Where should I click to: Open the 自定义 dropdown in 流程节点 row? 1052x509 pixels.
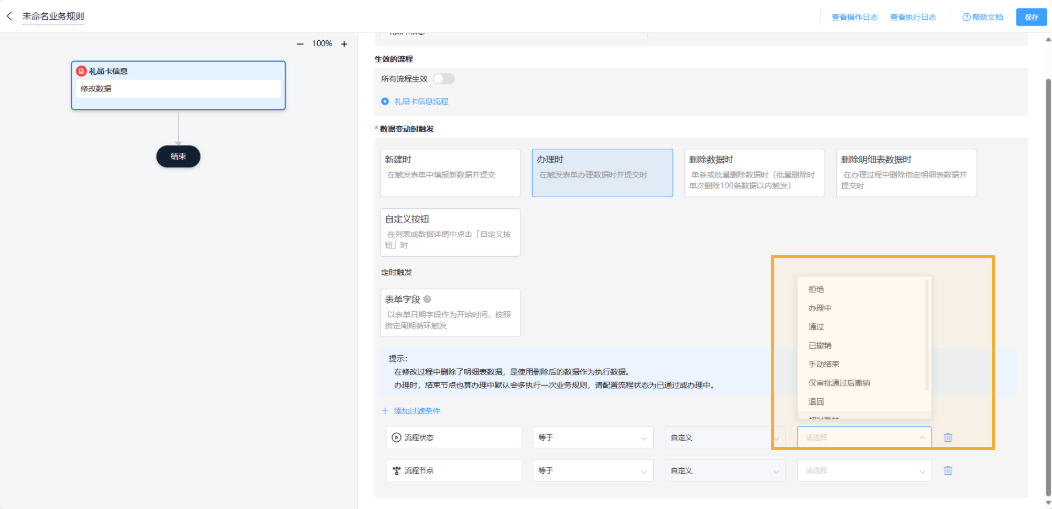pyautogui.click(x=725, y=471)
